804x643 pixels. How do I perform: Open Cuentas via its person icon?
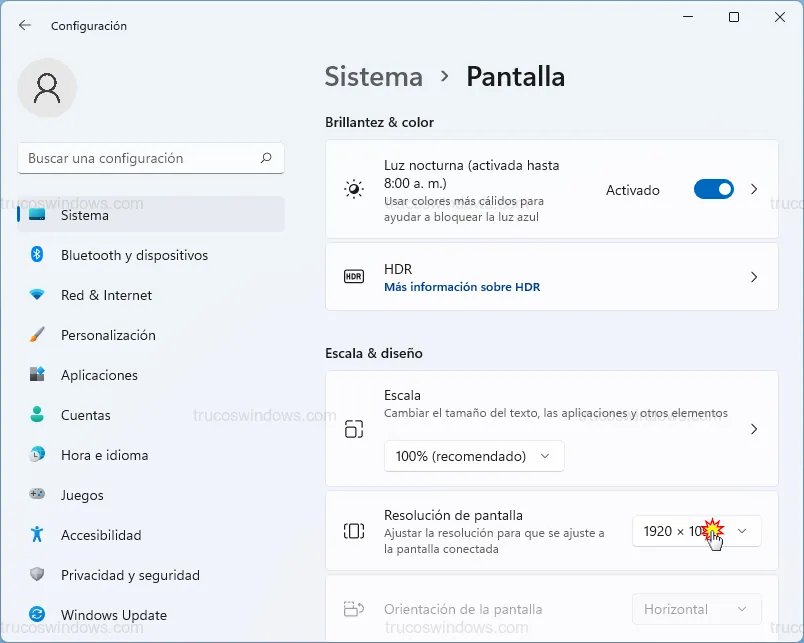pyautogui.click(x=37, y=415)
